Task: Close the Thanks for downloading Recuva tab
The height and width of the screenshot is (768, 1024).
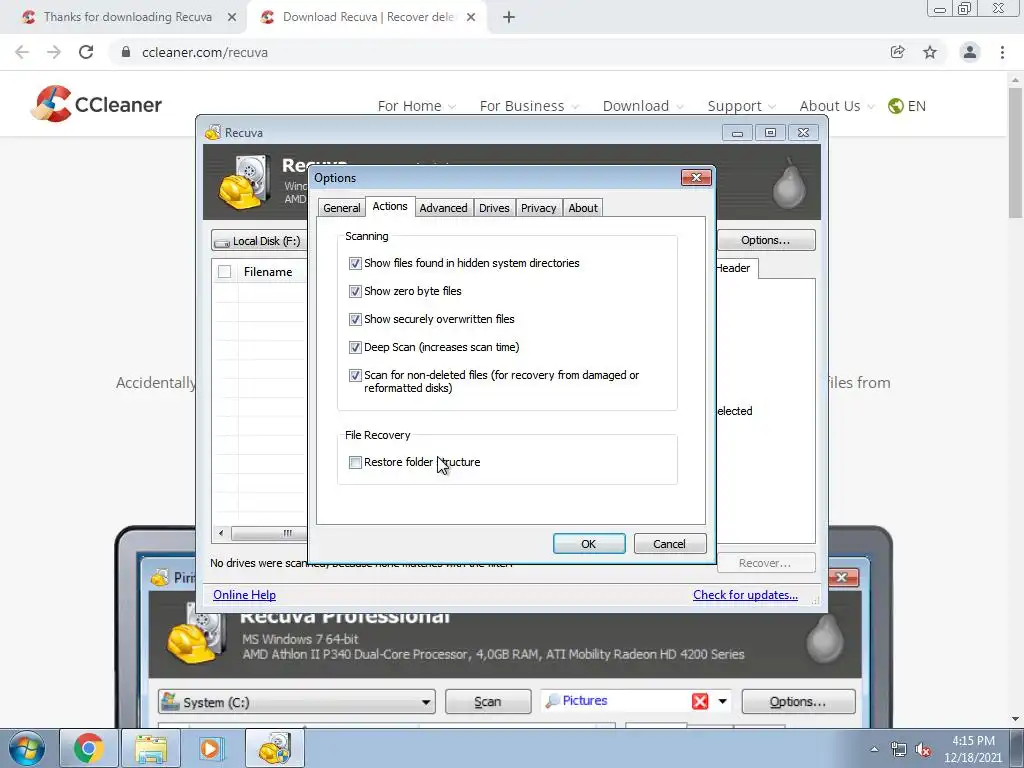Action: pyautogui.click(x=232, y=17)
